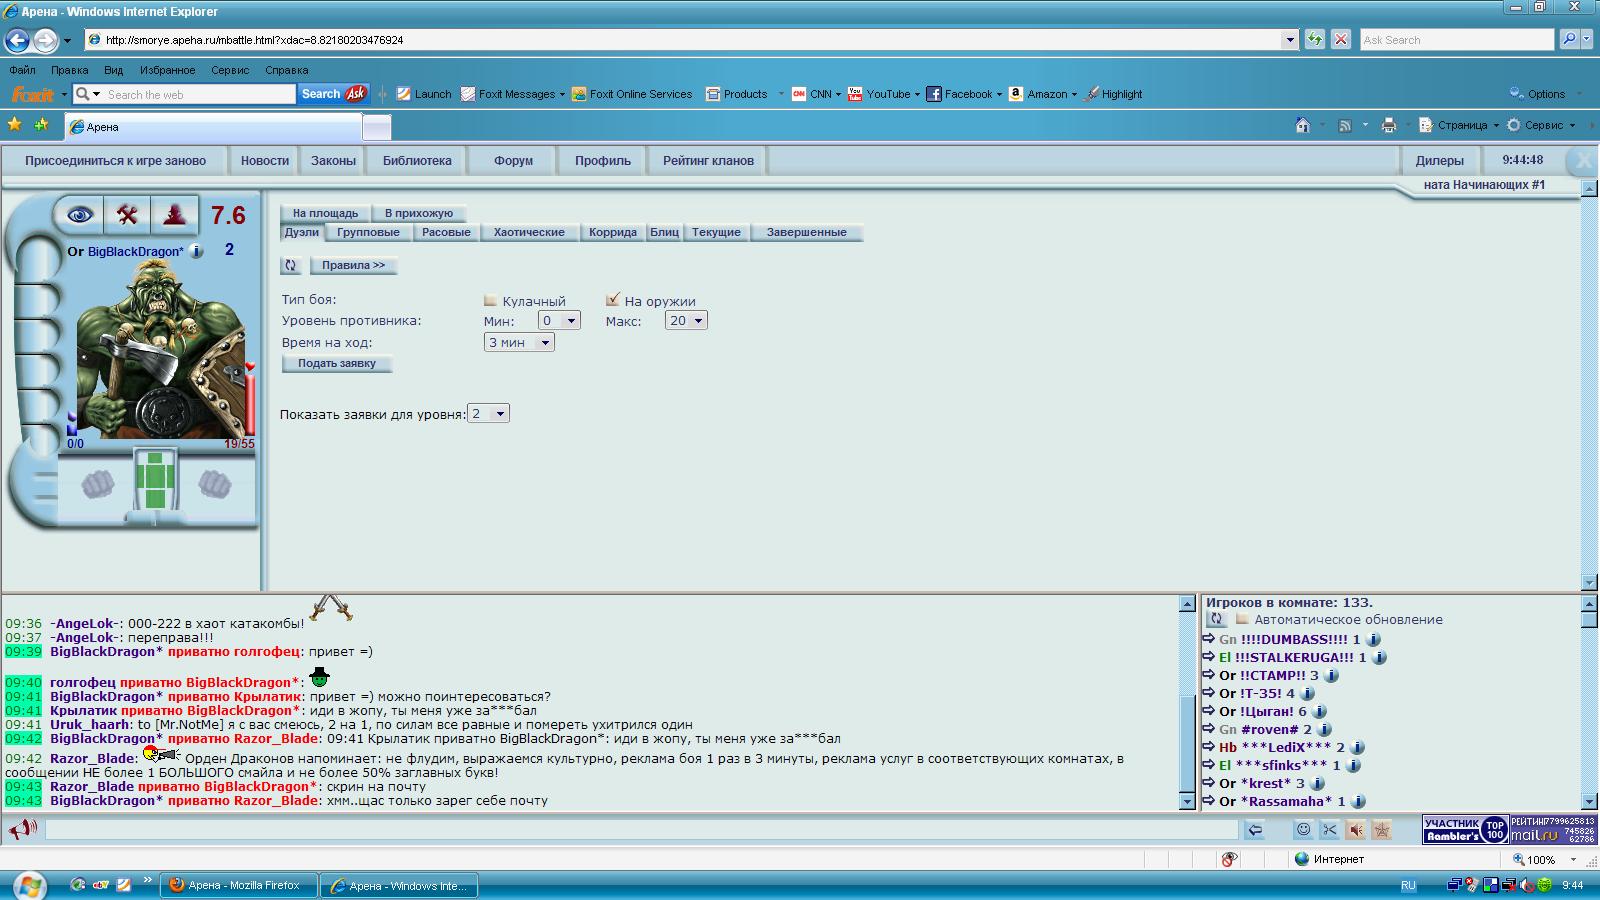Open the Мин opponent level dropdown

[x=559, y=321]
